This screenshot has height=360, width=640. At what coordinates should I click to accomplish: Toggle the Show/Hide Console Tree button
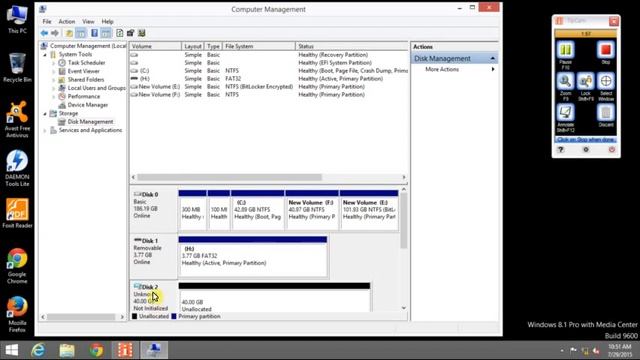[81, 33]
